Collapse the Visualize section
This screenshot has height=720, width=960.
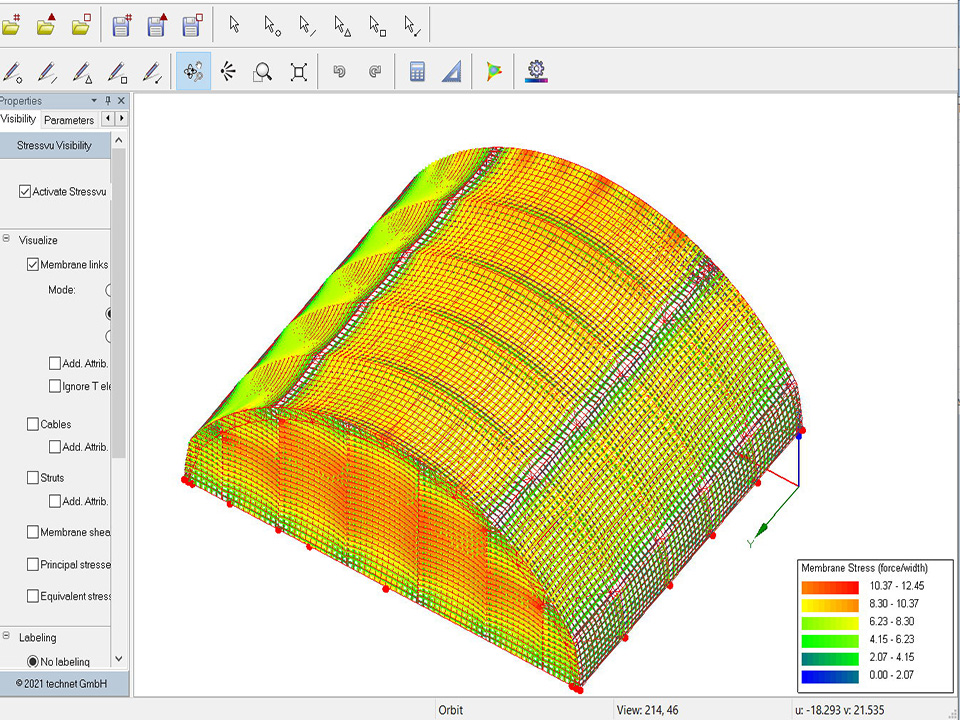tap(7, 240)
